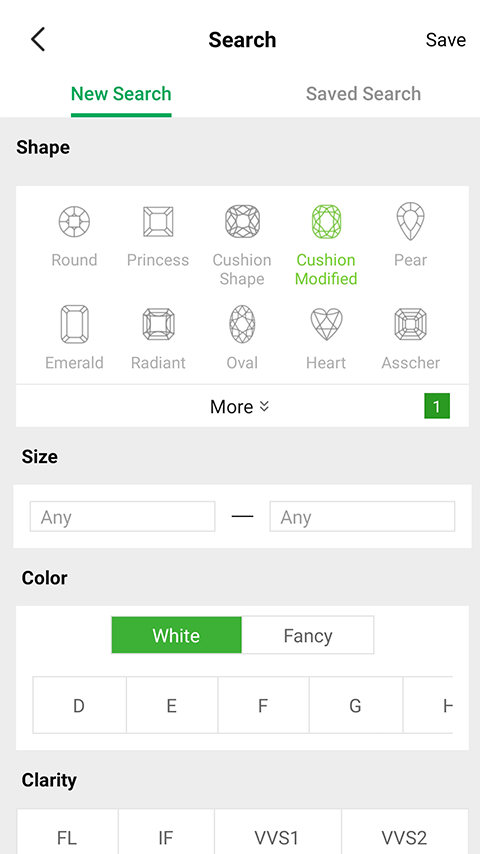Focus the maximum size Any field
480x854 pixels.
pyautogui.click(x=362, y=516)
